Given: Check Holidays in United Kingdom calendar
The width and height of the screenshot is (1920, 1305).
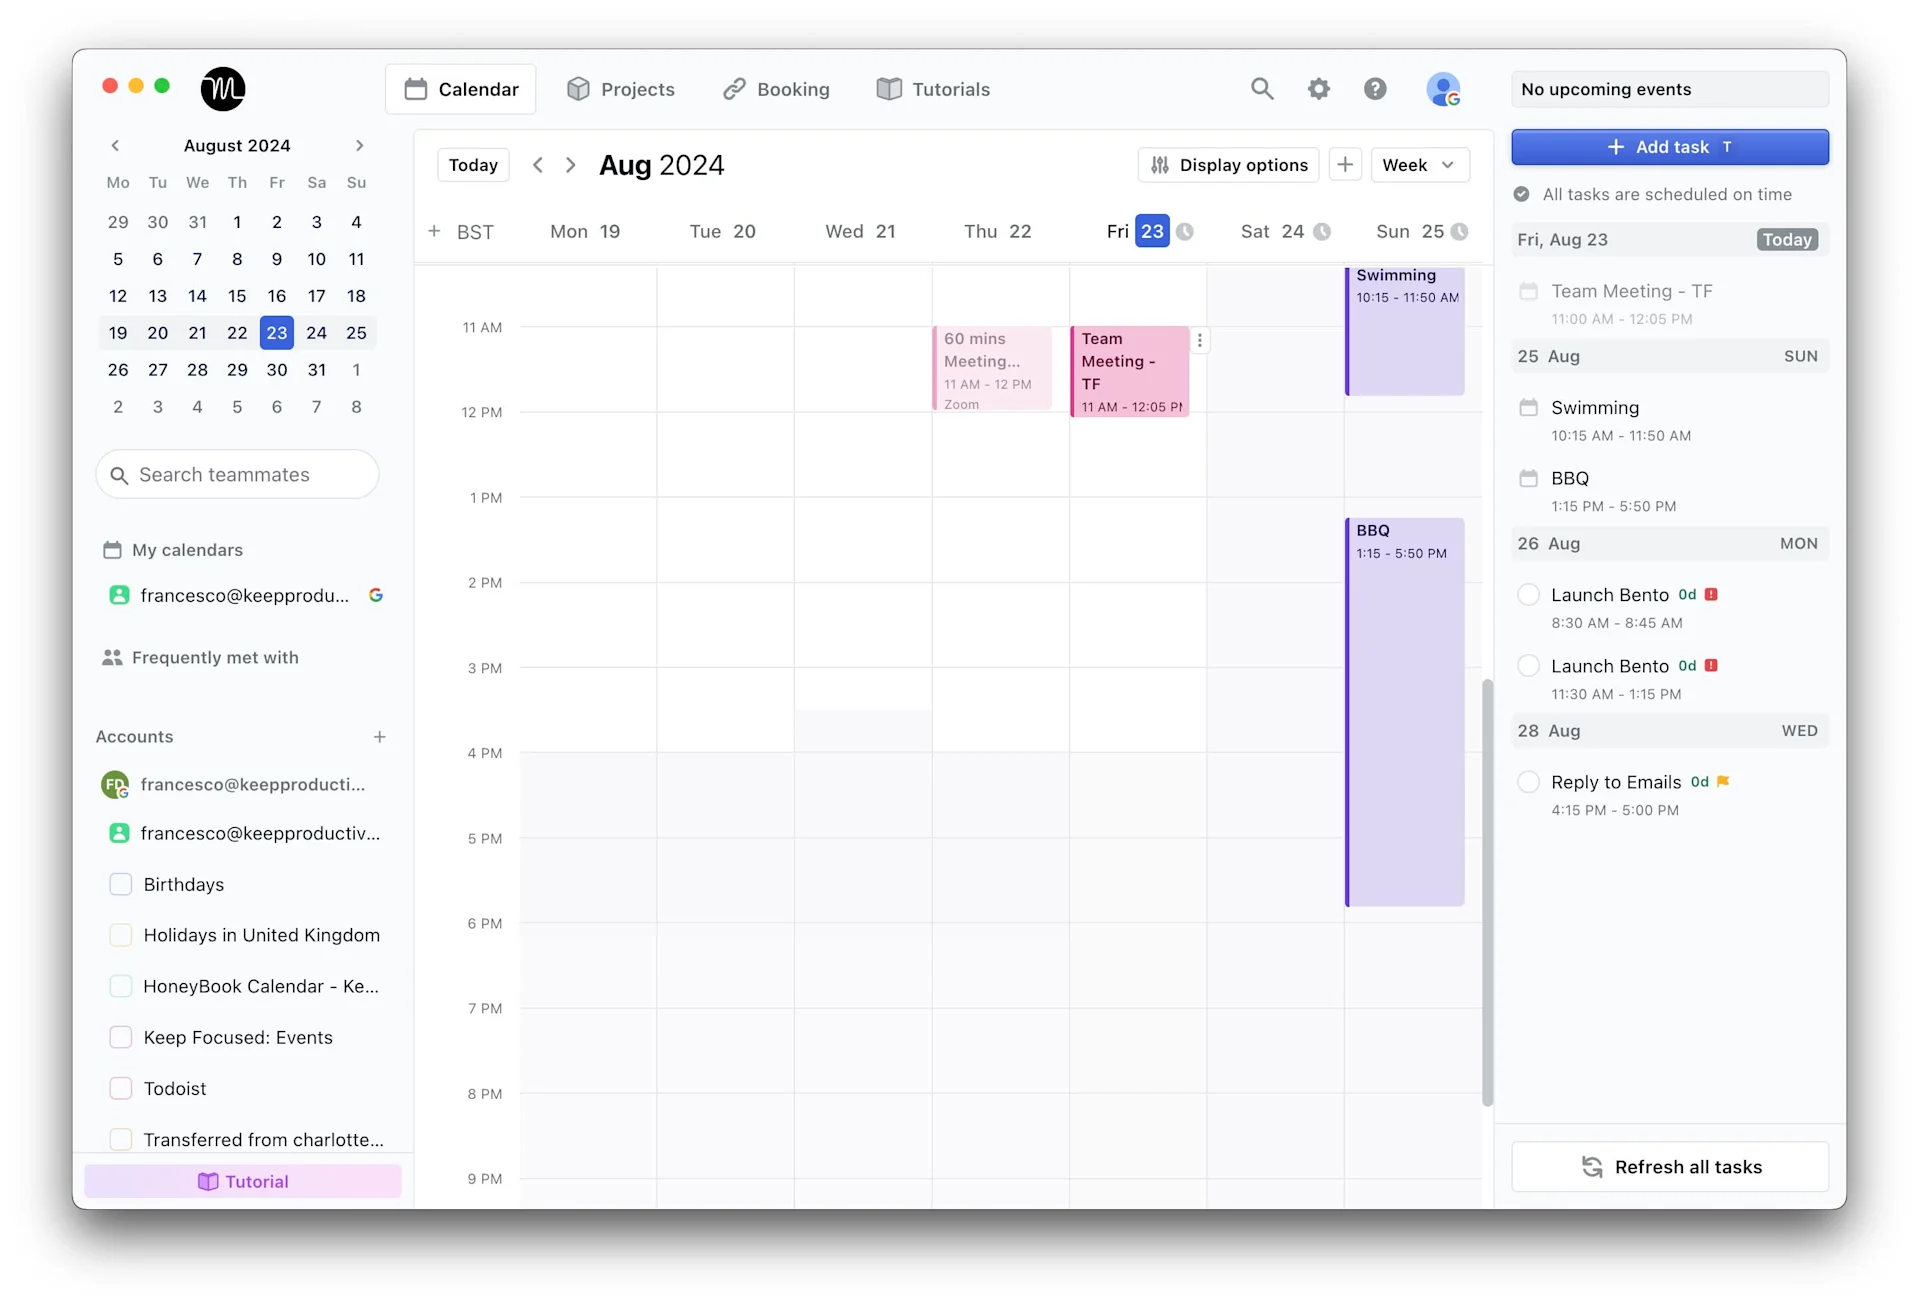Looking at the screenshot, I should [x=120, y=935].
